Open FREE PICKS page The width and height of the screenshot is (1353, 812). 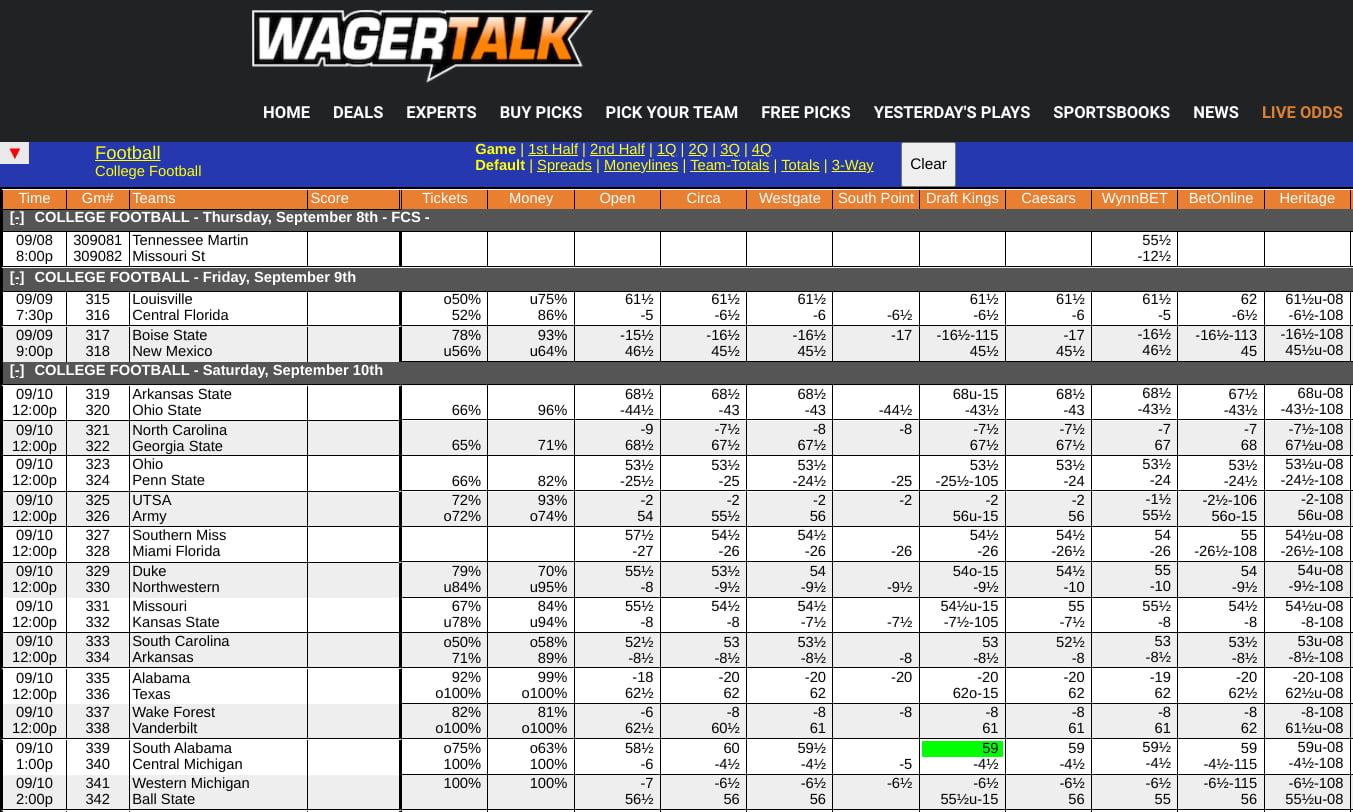tap(805, 112)
